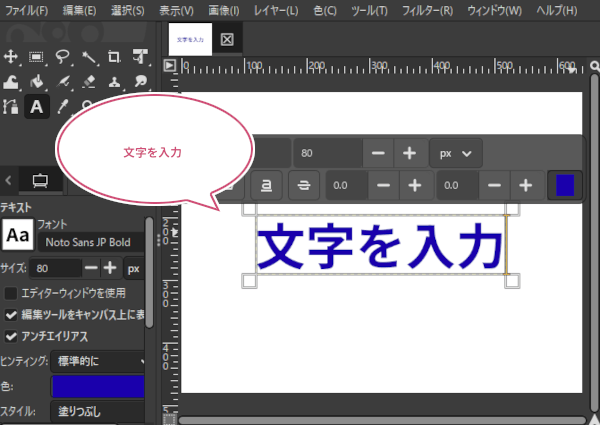The height and width of the screenshot is (425, 600).
Task: Open the ツール(T) menu
Action: [369, 10]
